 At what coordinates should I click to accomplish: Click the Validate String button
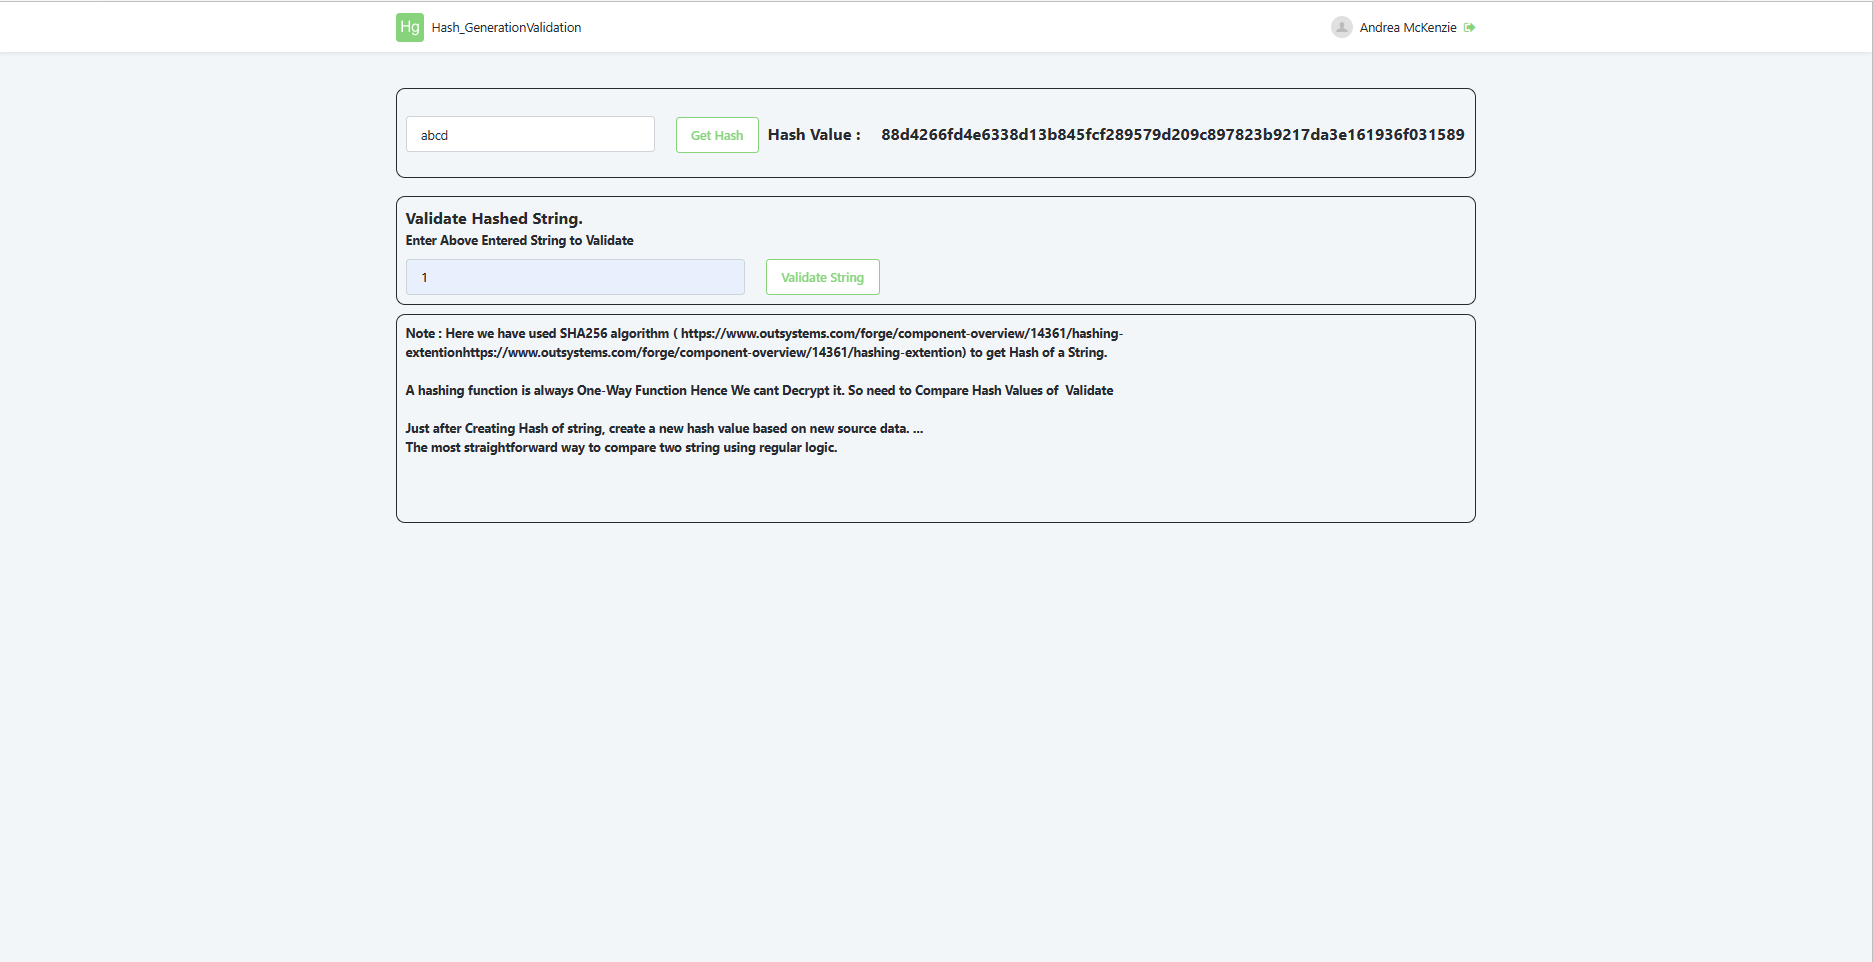coord(823,277)
